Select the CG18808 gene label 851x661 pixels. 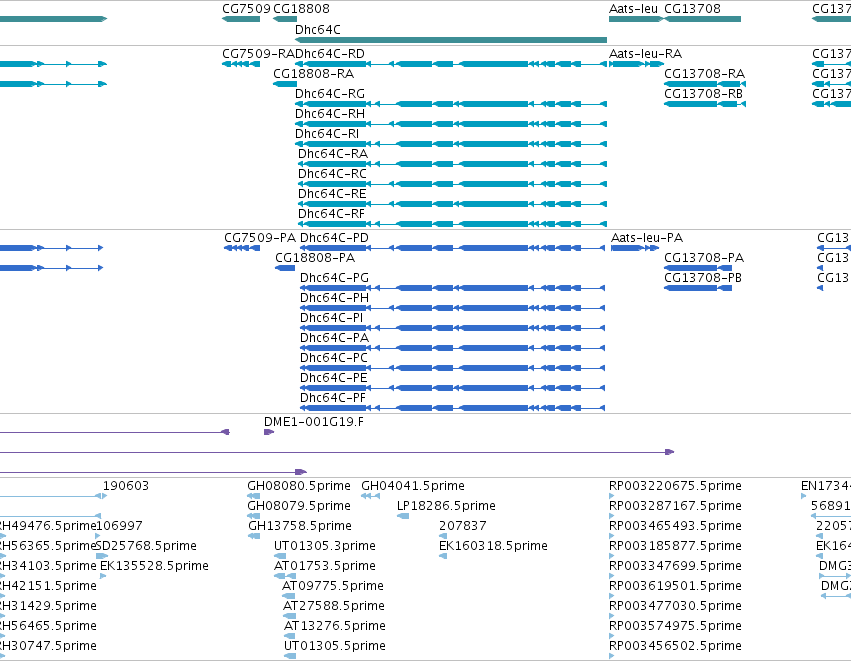click(301, 9)
